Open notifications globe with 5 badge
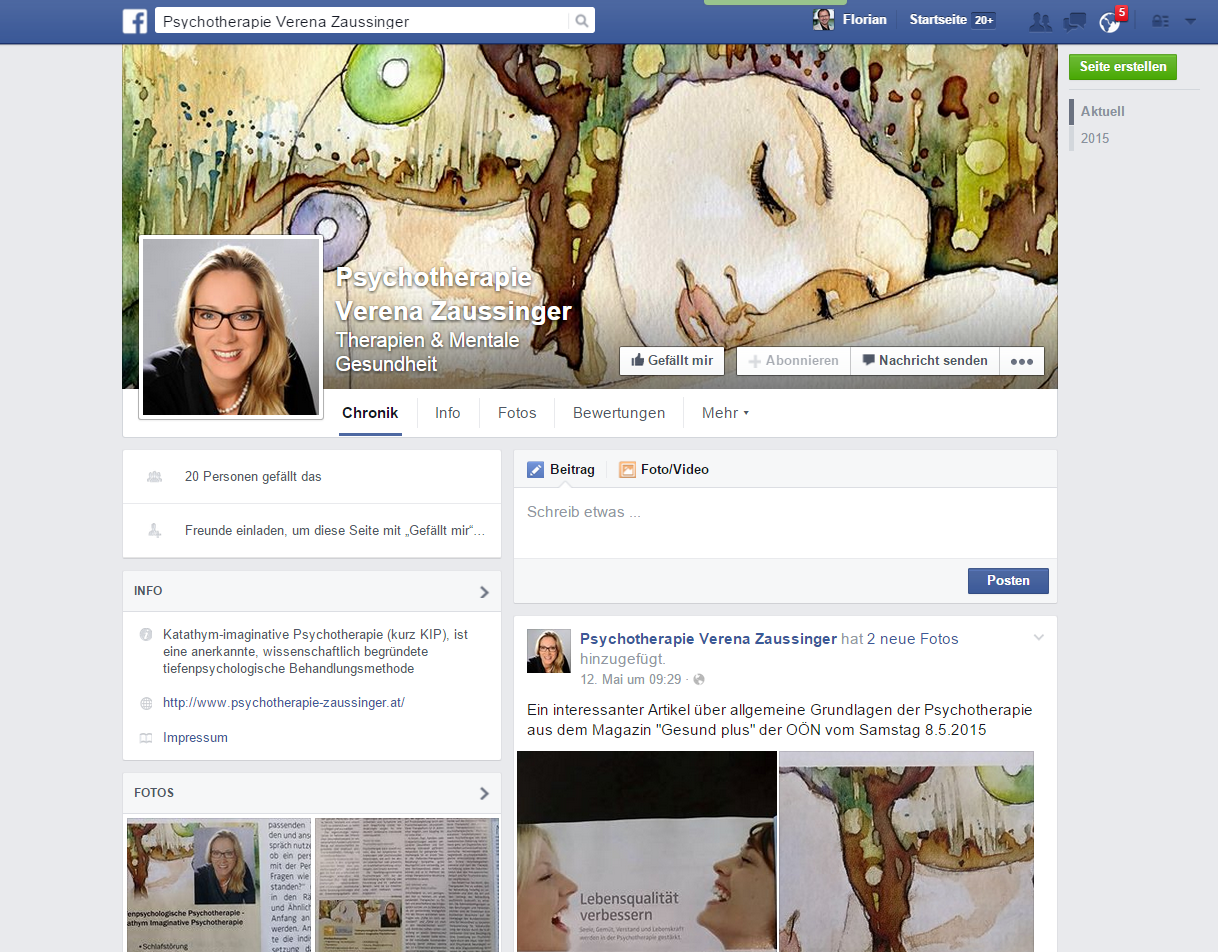The image size is (1218, 952). coord(1110,21)
